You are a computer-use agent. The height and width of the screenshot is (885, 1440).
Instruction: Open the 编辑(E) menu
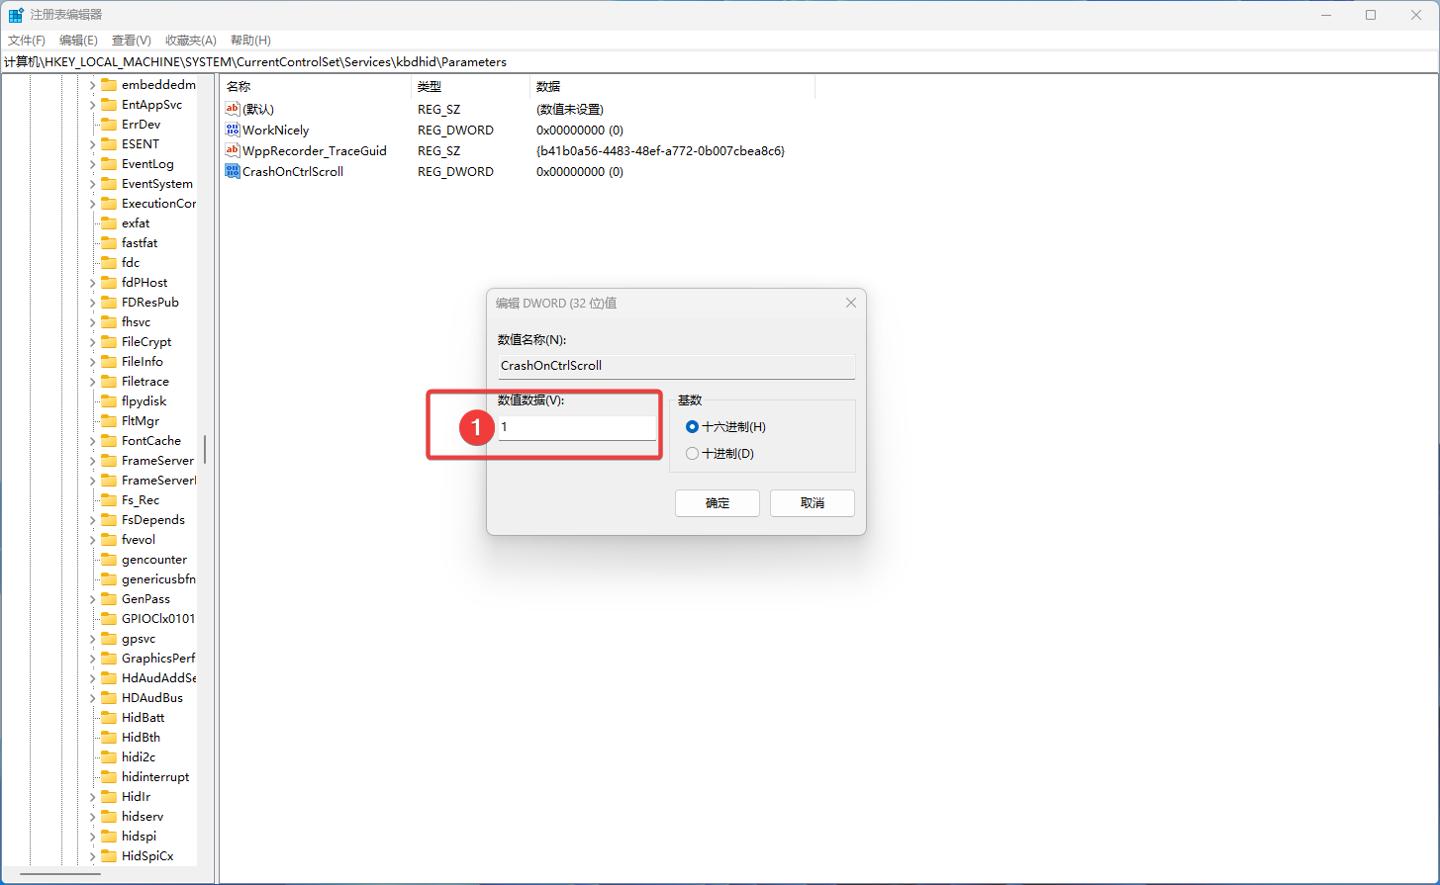click(78, 40)
